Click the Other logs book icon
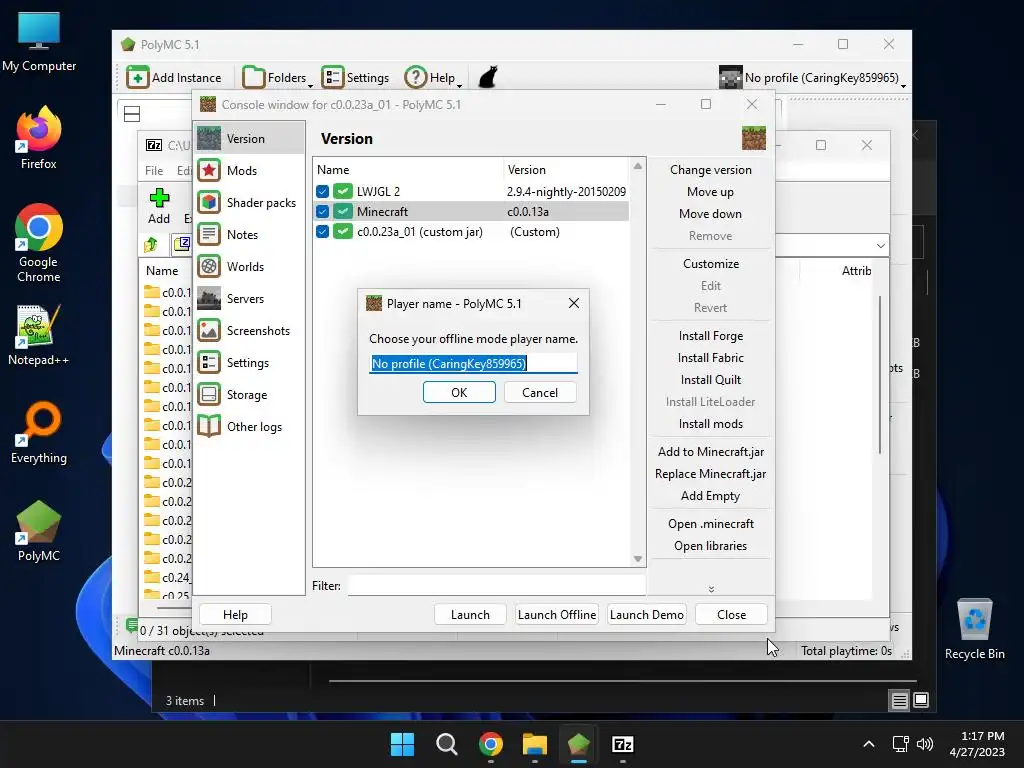 (x=209, y=426)
